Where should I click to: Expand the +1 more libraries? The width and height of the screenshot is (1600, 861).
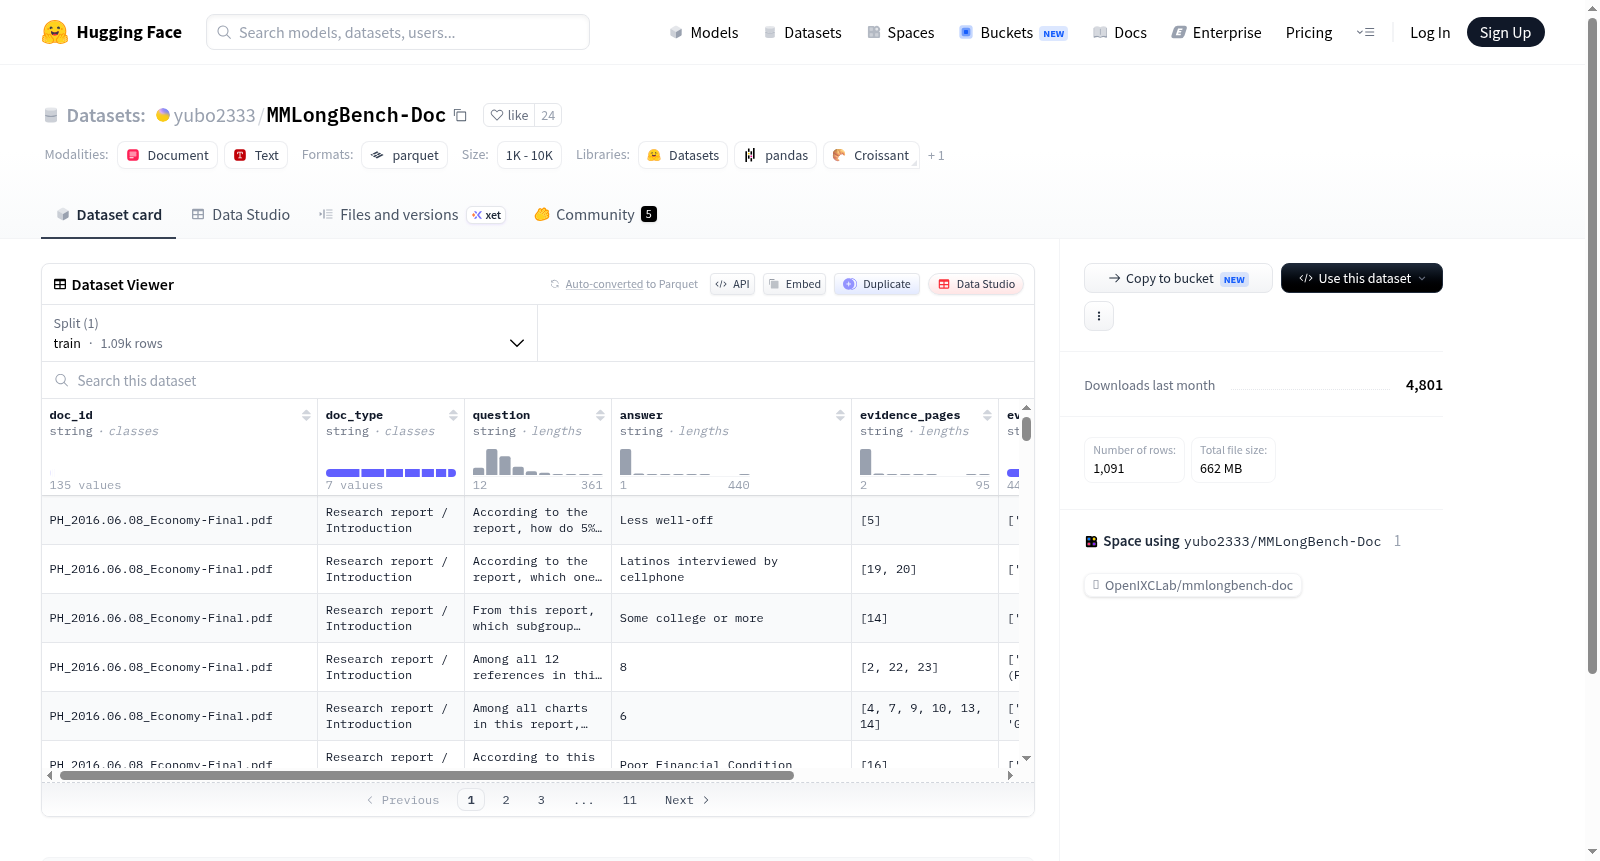pos(936,155)
